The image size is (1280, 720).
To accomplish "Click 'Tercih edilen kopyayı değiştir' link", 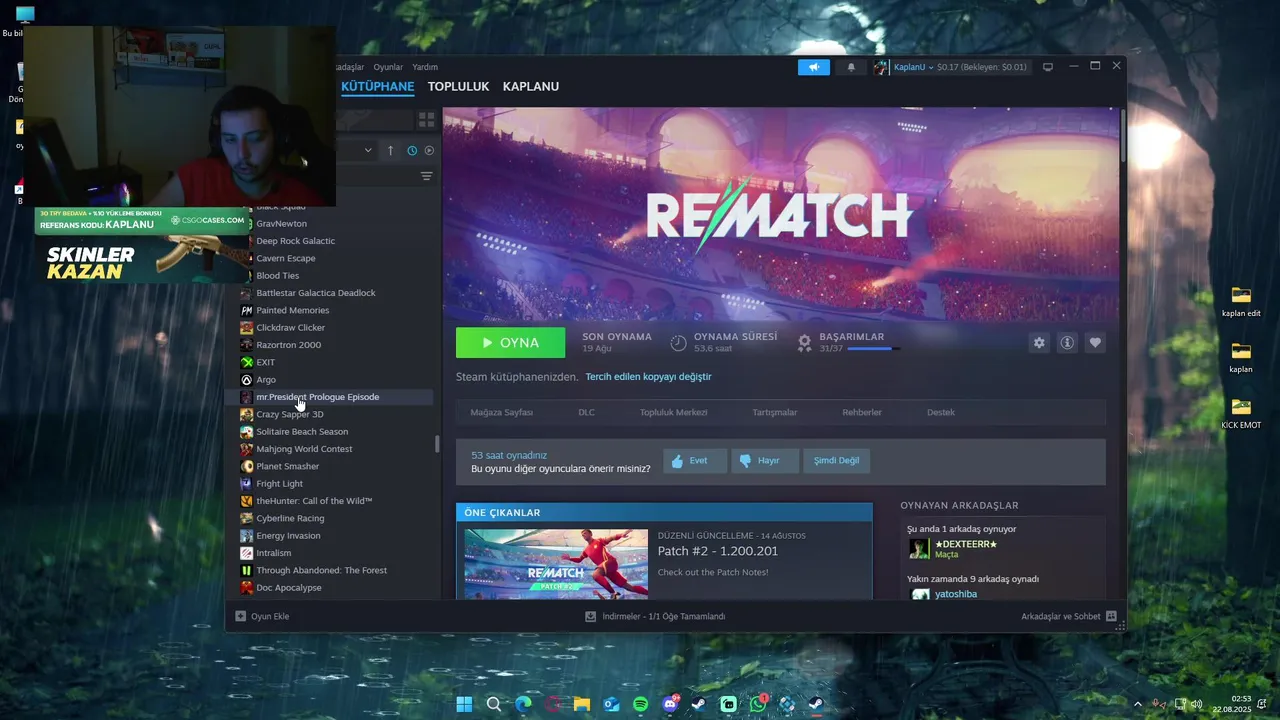I will pos(648,377).
